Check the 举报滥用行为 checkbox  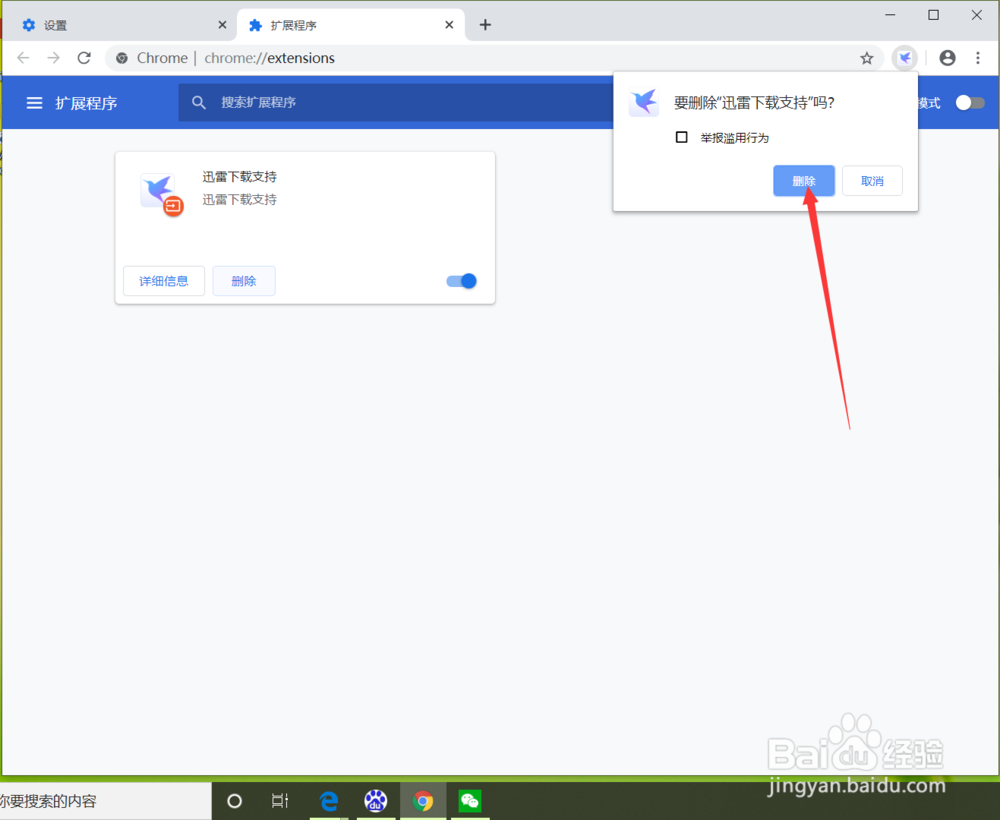[x=681, y=137]
